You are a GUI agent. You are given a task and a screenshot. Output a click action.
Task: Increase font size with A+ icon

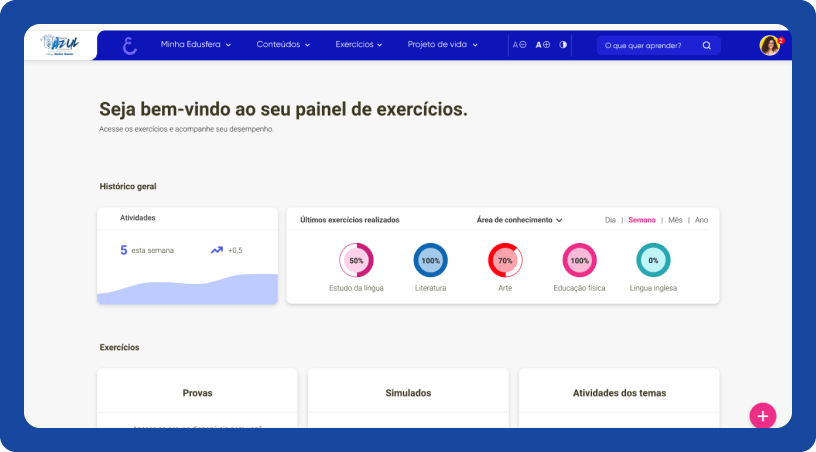(543, 45)
